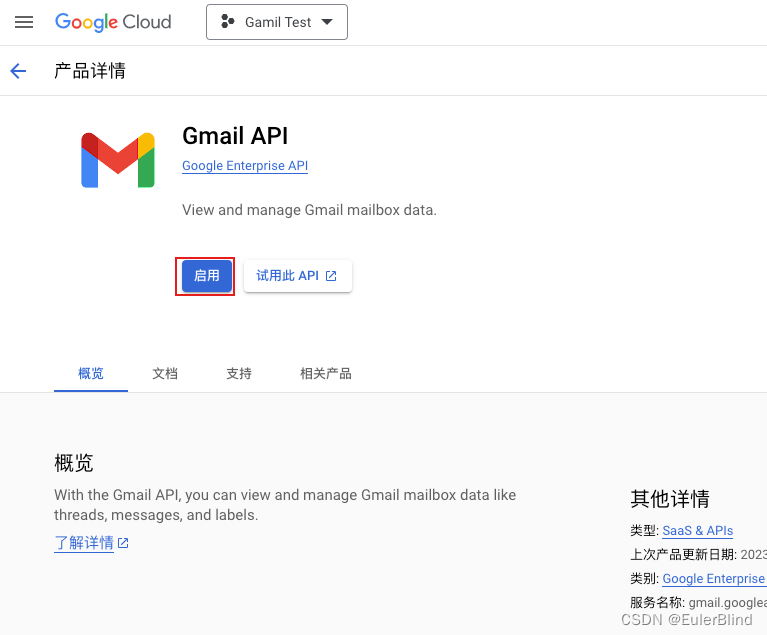
Task: Open the Google Enterprise API link under Gmail API
Action: (x=245, y=166)
